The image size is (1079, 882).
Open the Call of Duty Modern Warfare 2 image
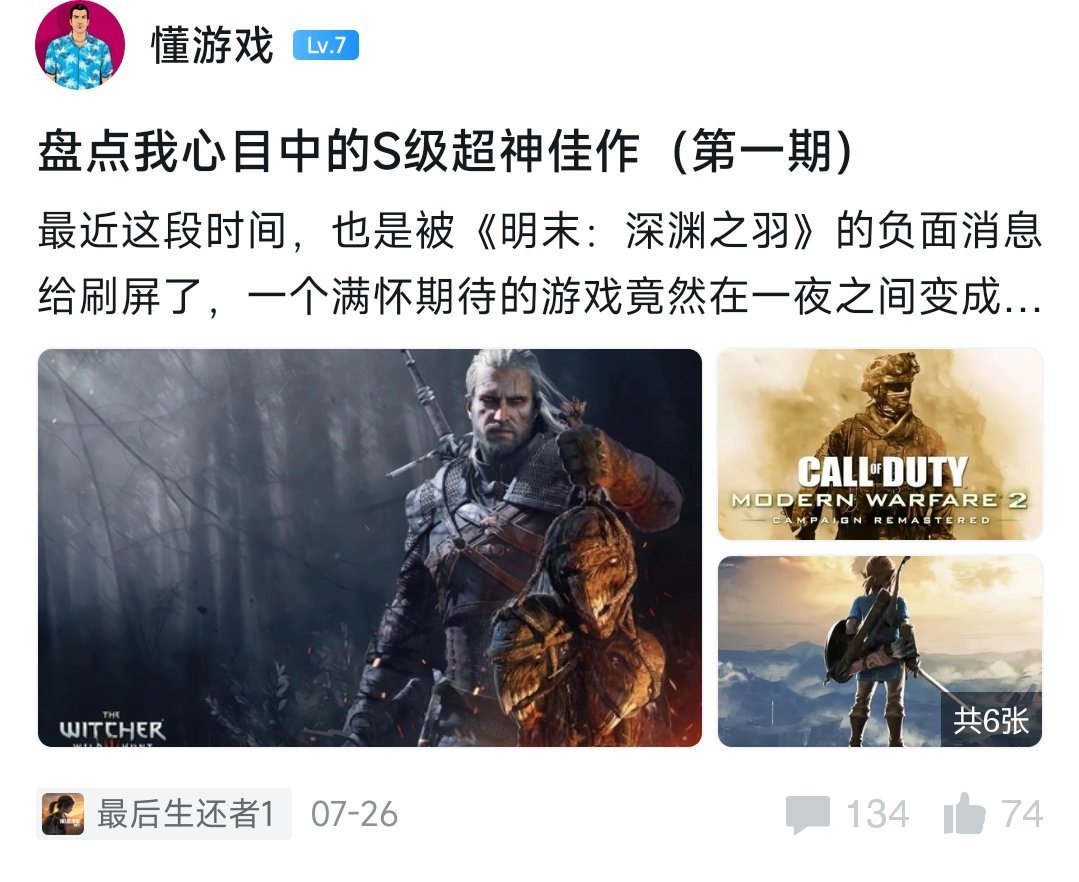tap(880, 444)
